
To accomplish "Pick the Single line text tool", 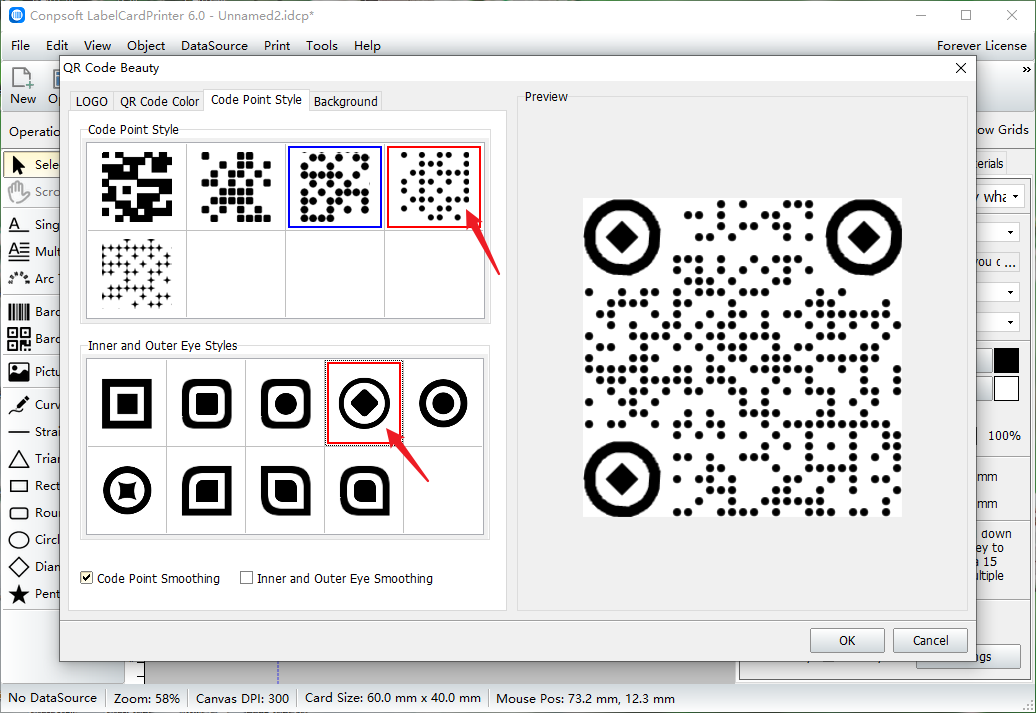I will 31,225.
